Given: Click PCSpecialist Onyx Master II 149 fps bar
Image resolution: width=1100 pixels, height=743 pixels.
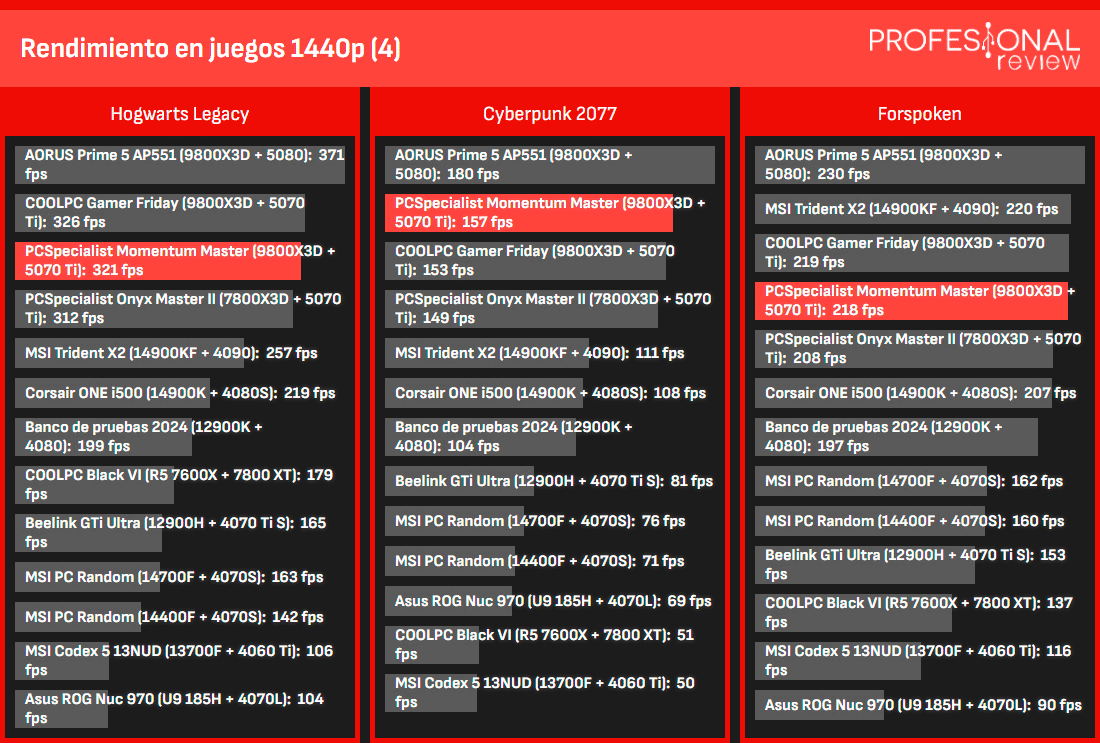Looking at the screenshot, I should (521, 309).
